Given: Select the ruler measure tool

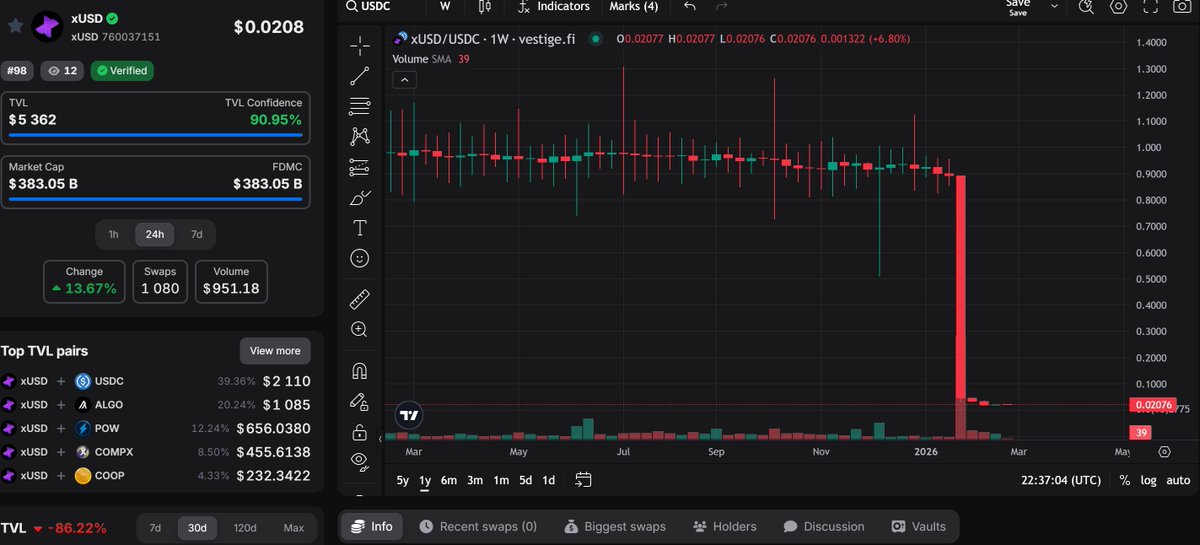Looking at the screenshot, I should pos(360,298).
